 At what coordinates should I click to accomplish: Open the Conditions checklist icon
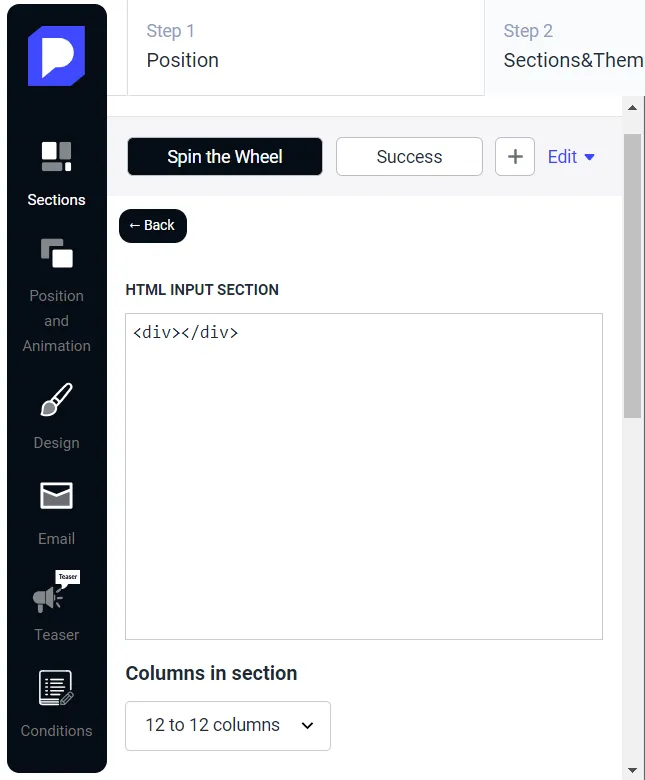click(56, 688)
